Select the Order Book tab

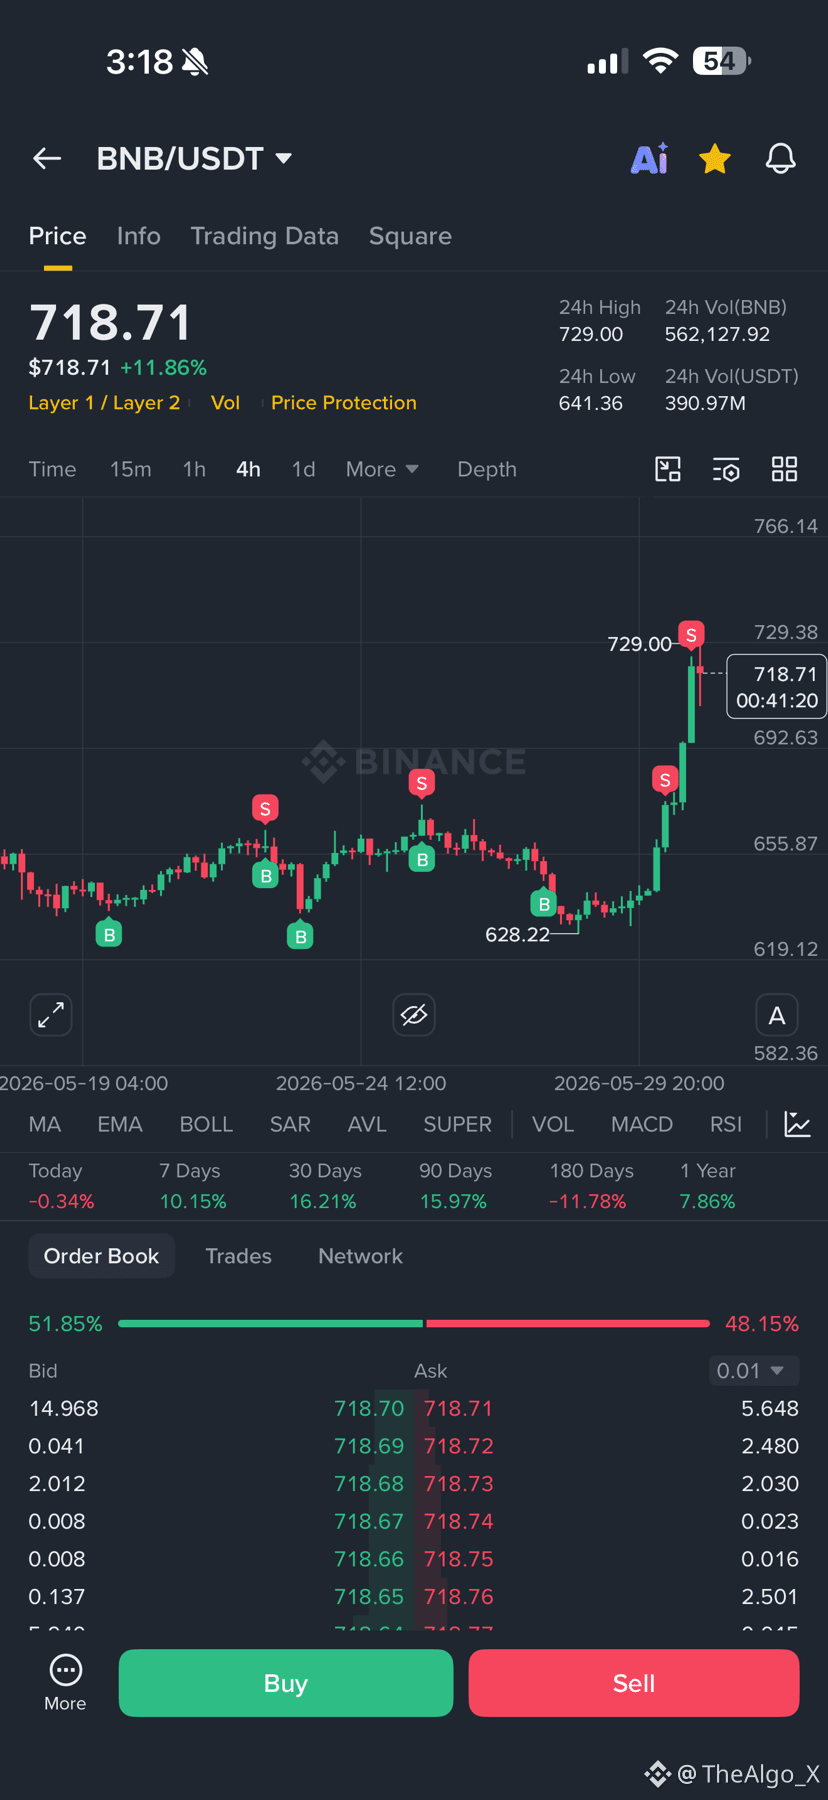pos(101,1256)
